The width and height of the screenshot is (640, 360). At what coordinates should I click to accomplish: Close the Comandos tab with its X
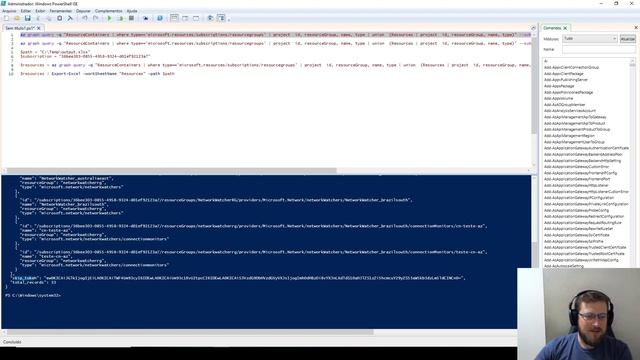[565, 28]
